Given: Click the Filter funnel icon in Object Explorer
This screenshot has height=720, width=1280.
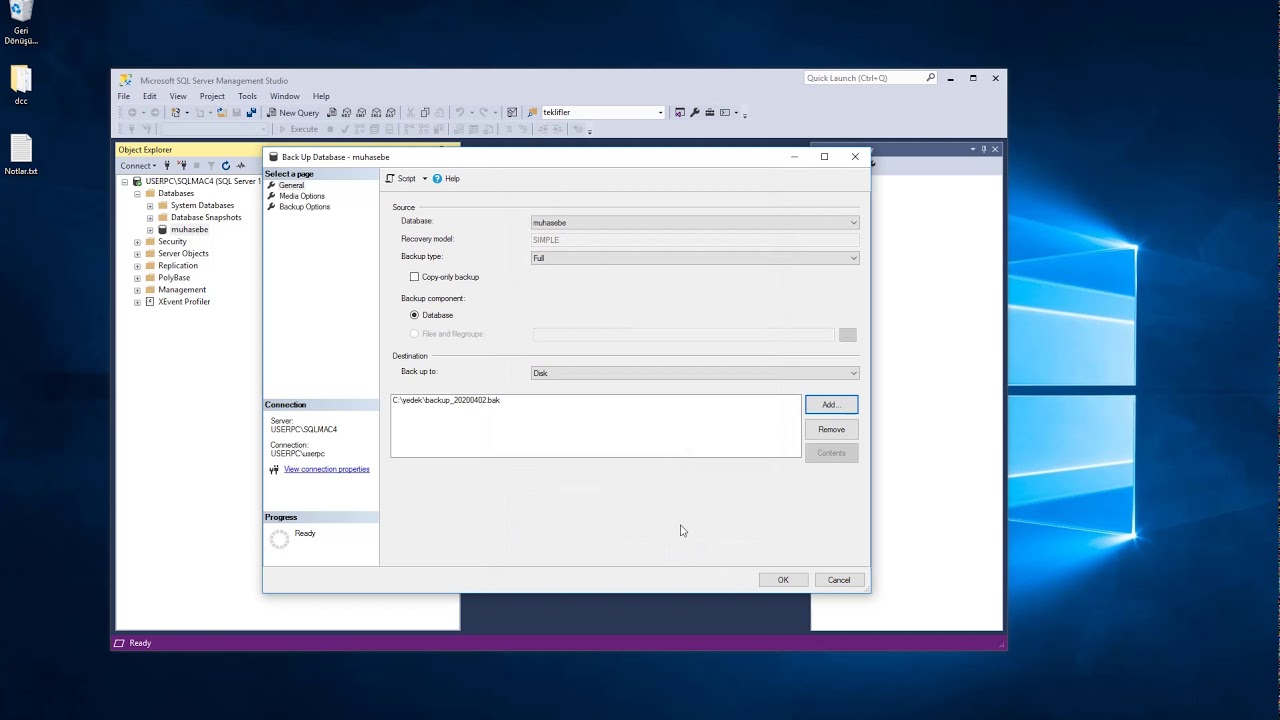Looking at the screenshot, I should [211, 165].
